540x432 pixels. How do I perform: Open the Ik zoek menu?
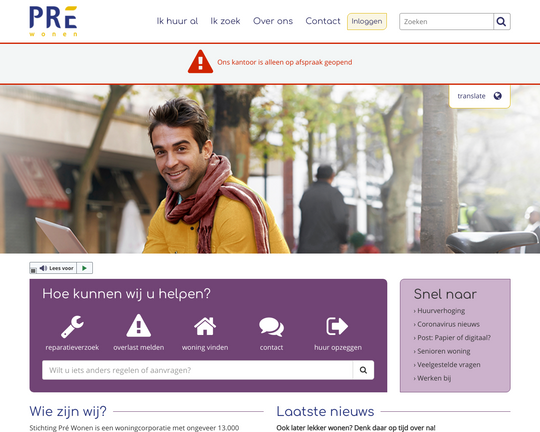(225, 21)
